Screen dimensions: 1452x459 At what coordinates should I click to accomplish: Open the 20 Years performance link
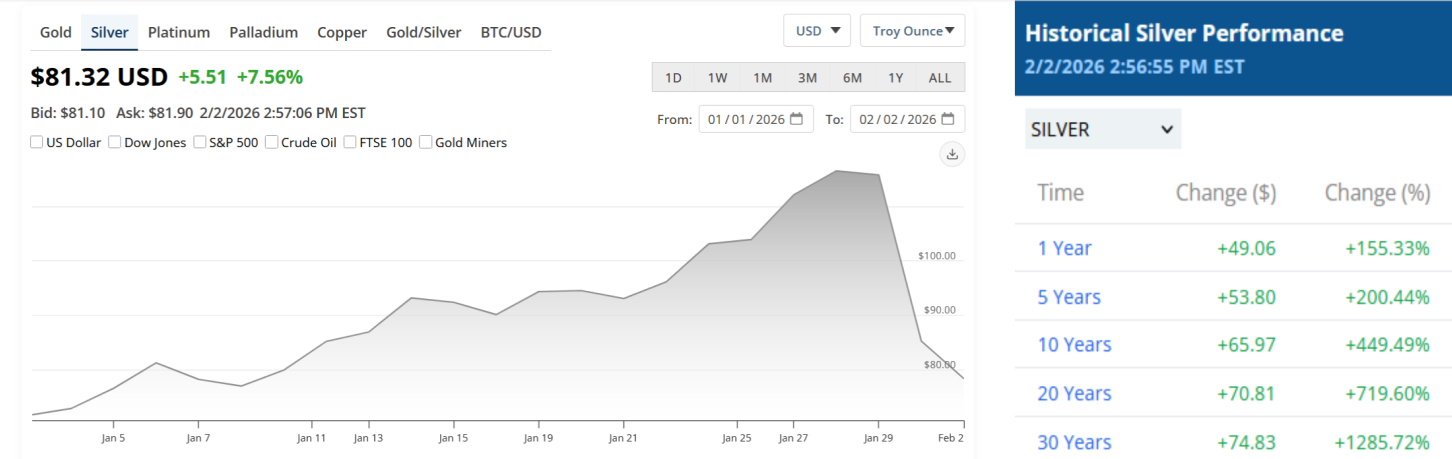(x=1075, y=393)
